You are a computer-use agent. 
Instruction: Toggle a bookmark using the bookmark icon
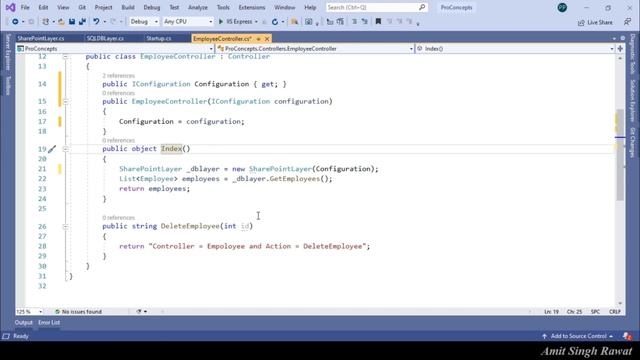point(378,22)
